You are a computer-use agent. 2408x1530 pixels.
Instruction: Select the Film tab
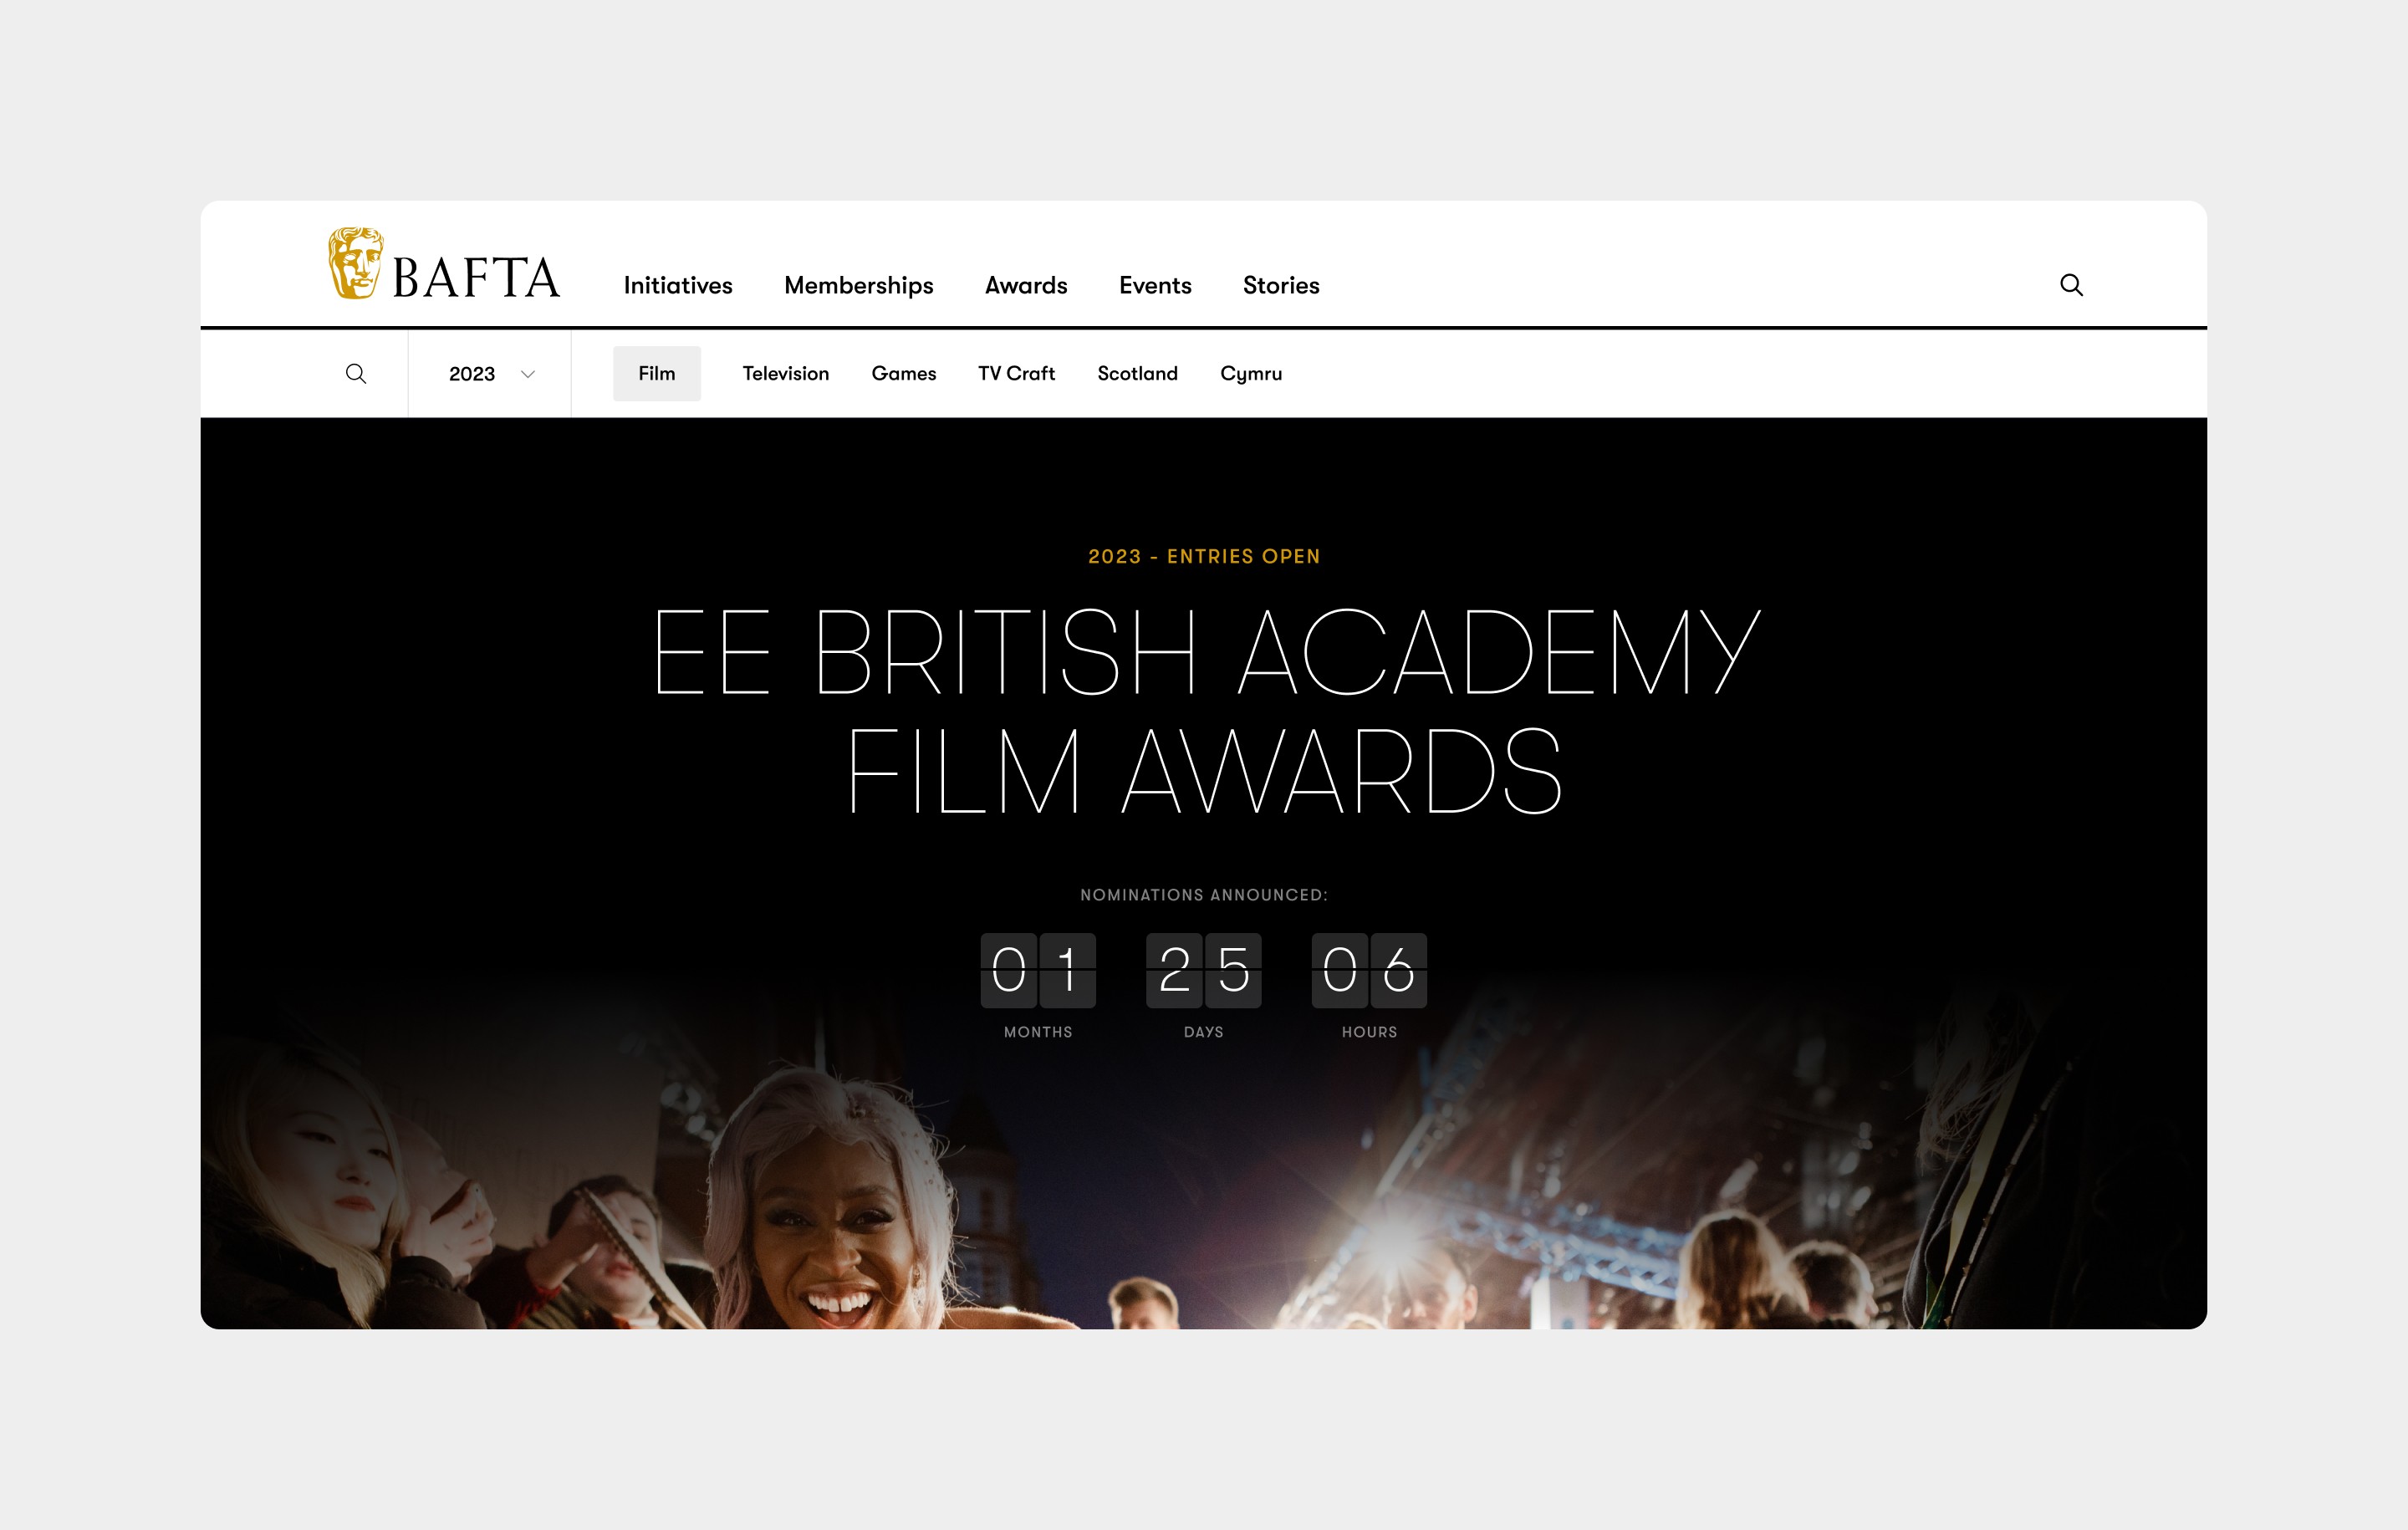pos(656,374)
